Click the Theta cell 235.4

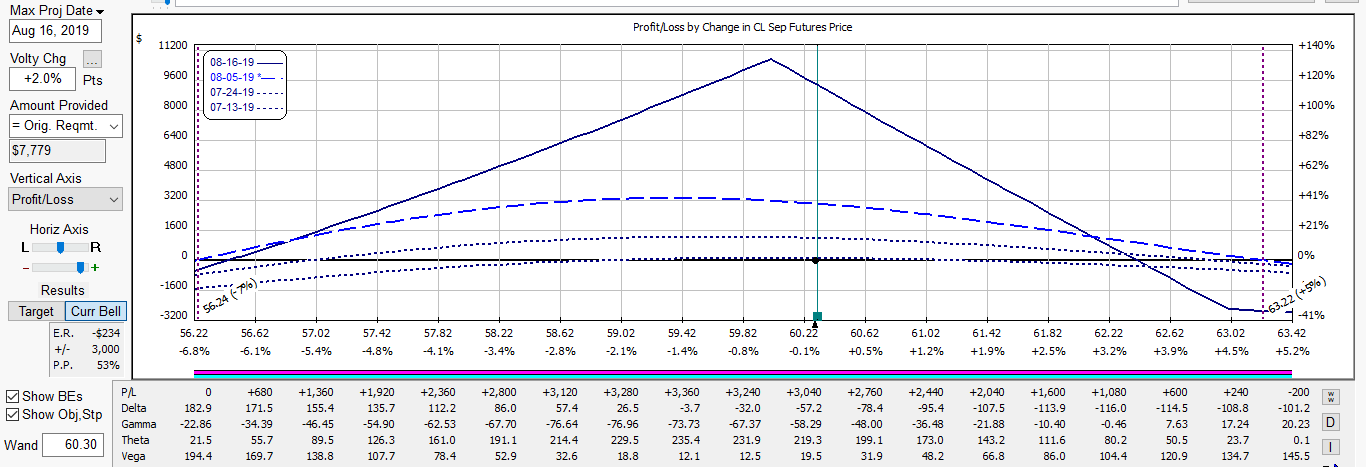(x=685, y=440)
